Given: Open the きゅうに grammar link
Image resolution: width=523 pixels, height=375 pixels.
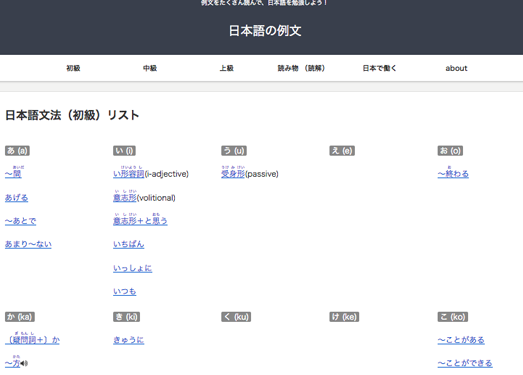Looking at the screenshot, I should coord(128,340).
